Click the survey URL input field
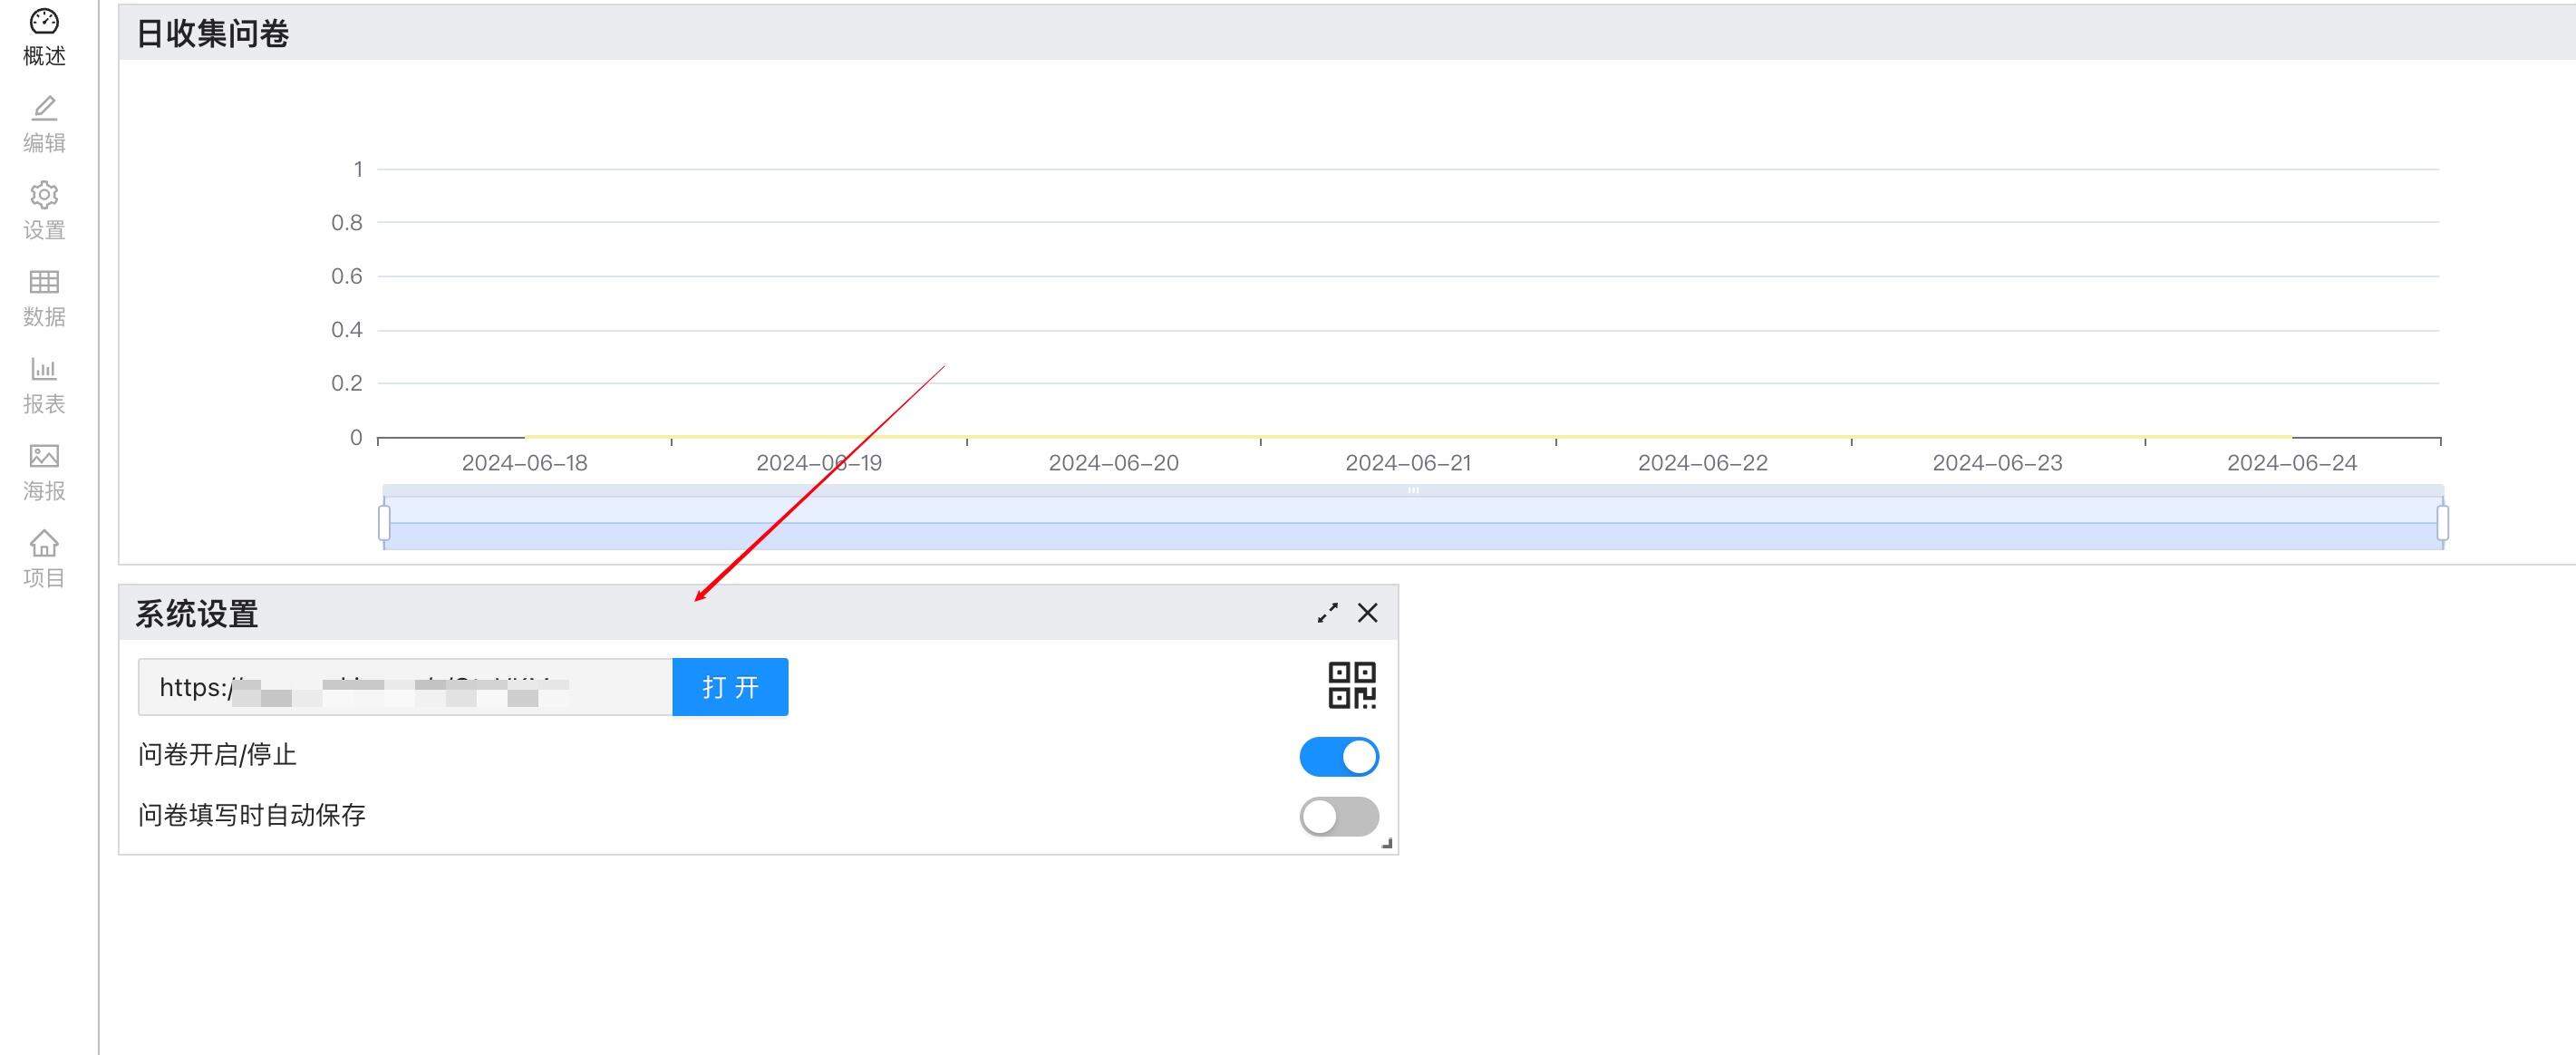The image size is (2576, 1055). coord(405,687)
